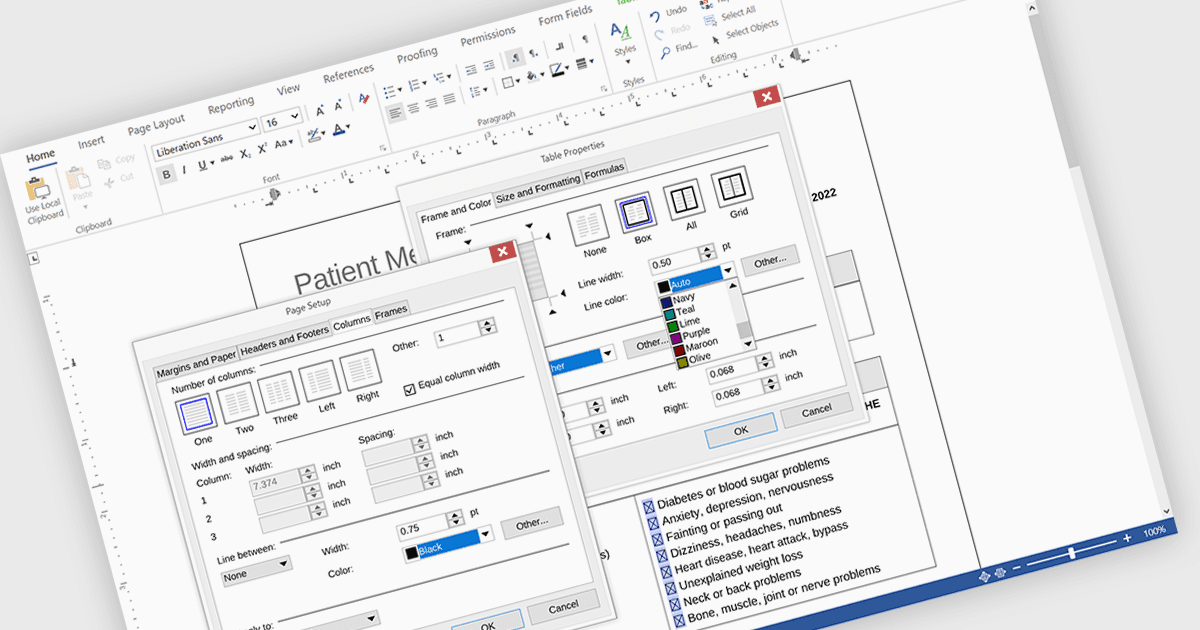Click the Center paragraph alignment icon
Image resolution: width=1200 pixels, height=630 pixels.
click(414, 107)
